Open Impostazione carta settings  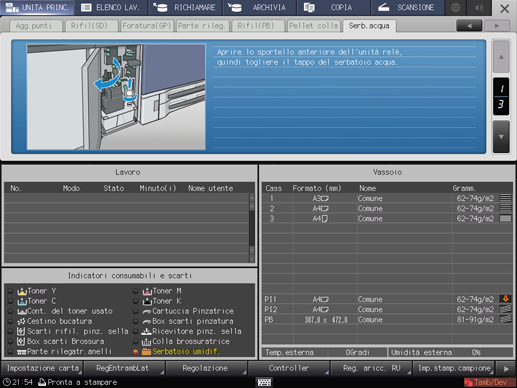42,368
